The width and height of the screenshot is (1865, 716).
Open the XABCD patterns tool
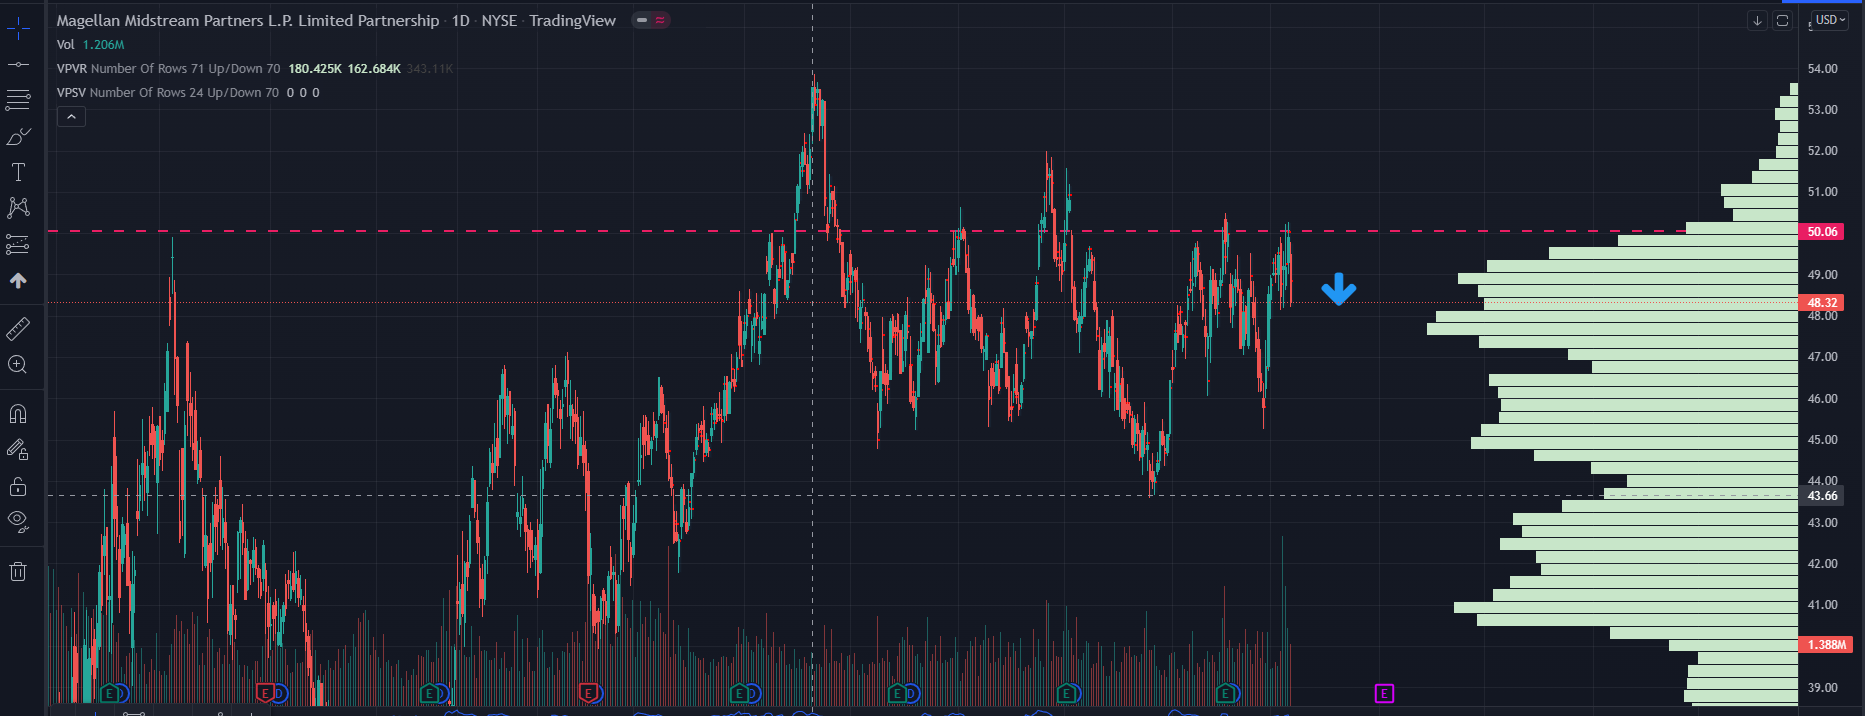pyautogui.click(x=18, y=208)
